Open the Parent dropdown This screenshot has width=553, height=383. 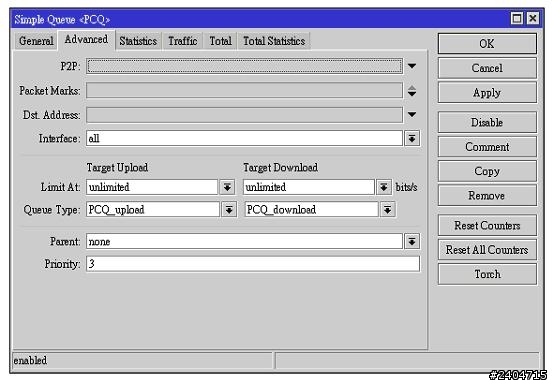412,242
